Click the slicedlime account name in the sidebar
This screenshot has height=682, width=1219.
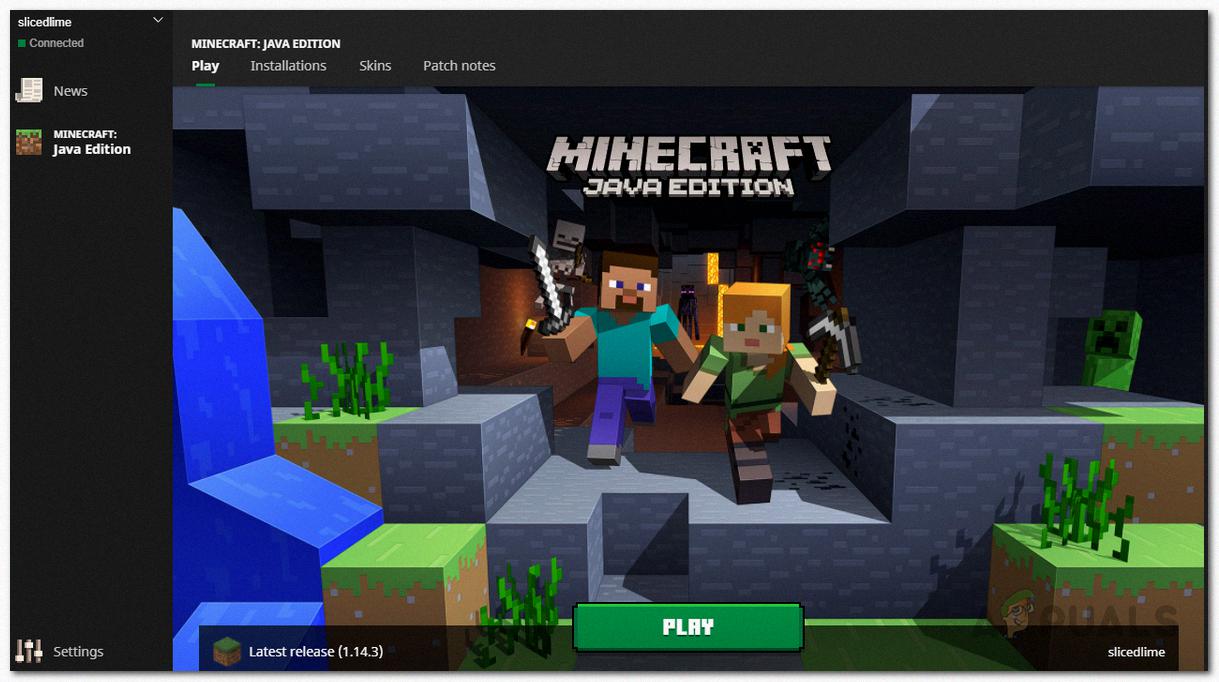(x=45, y=22)
